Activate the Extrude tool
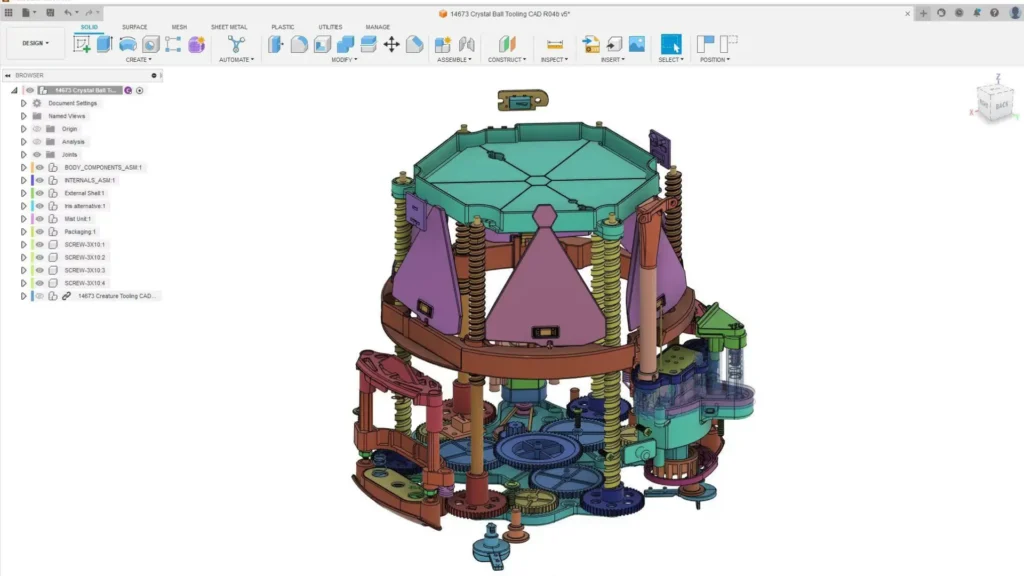Screen dimensions: 1024x576 [104, 43]
